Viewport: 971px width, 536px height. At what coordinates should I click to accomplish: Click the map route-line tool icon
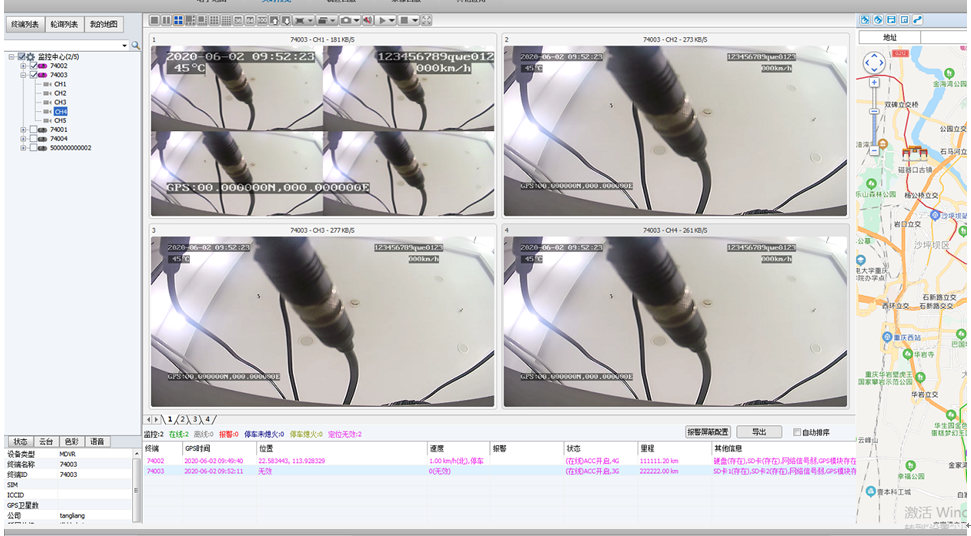(918, 20)
